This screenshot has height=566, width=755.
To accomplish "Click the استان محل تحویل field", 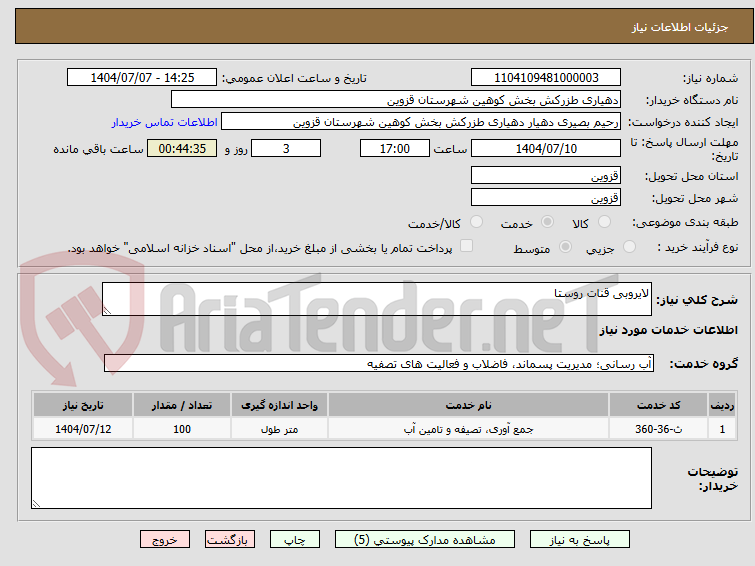I will 546,175.
